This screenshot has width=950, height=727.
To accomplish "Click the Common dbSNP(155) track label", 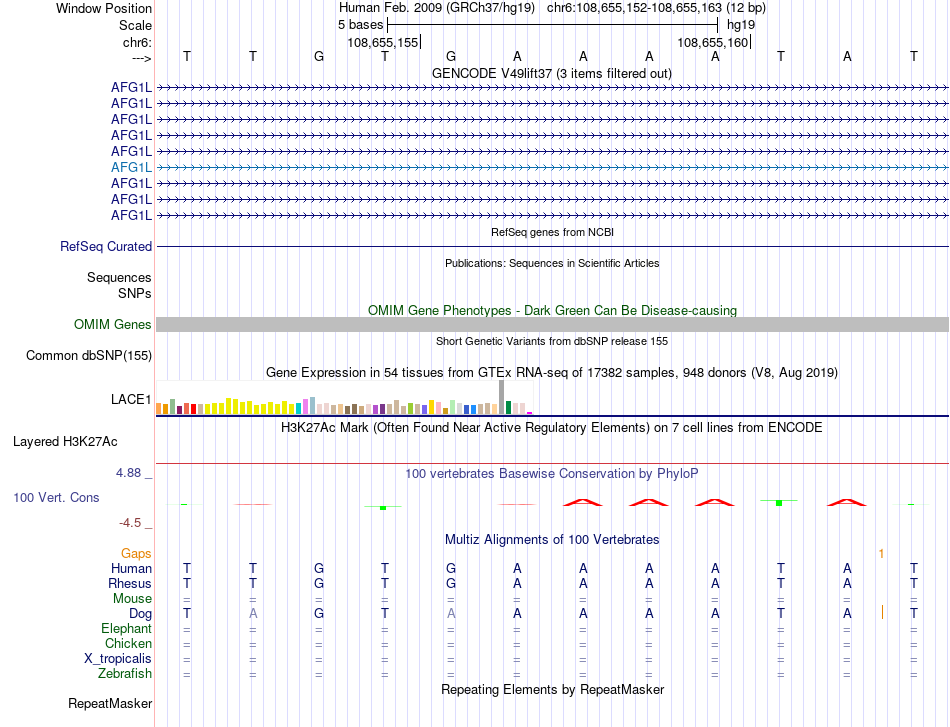I will click(88, 356).
